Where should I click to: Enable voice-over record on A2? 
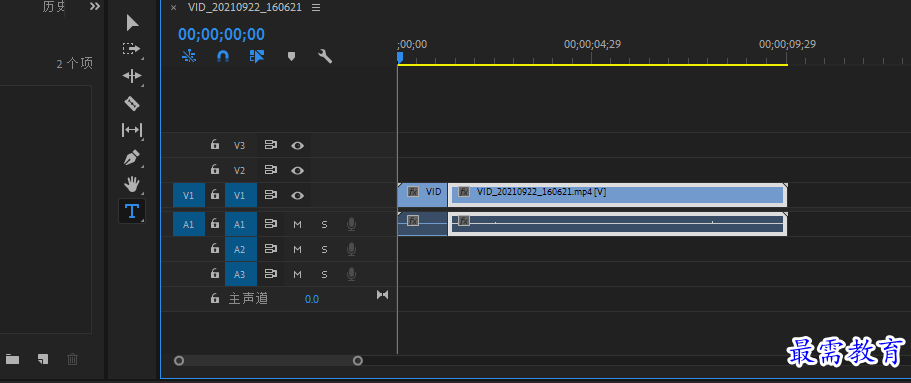[x=351, y=249]
